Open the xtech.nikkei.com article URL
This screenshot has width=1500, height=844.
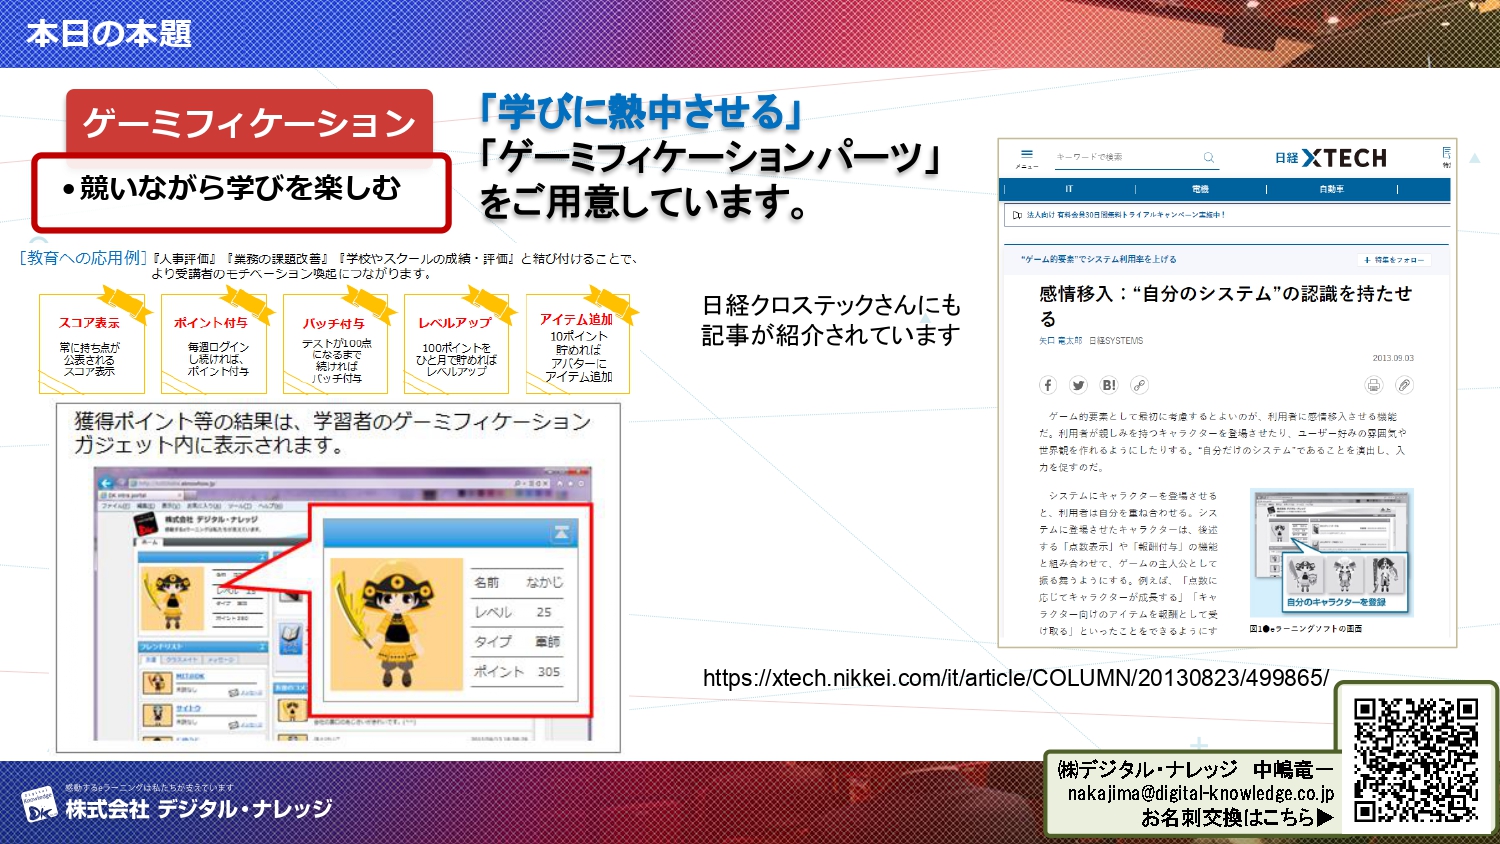coord(1015,678)
